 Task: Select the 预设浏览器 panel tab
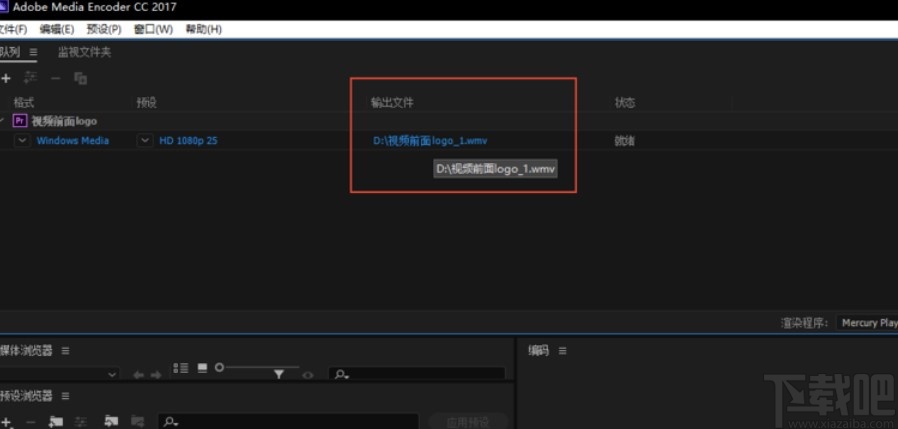coord(26,396)
